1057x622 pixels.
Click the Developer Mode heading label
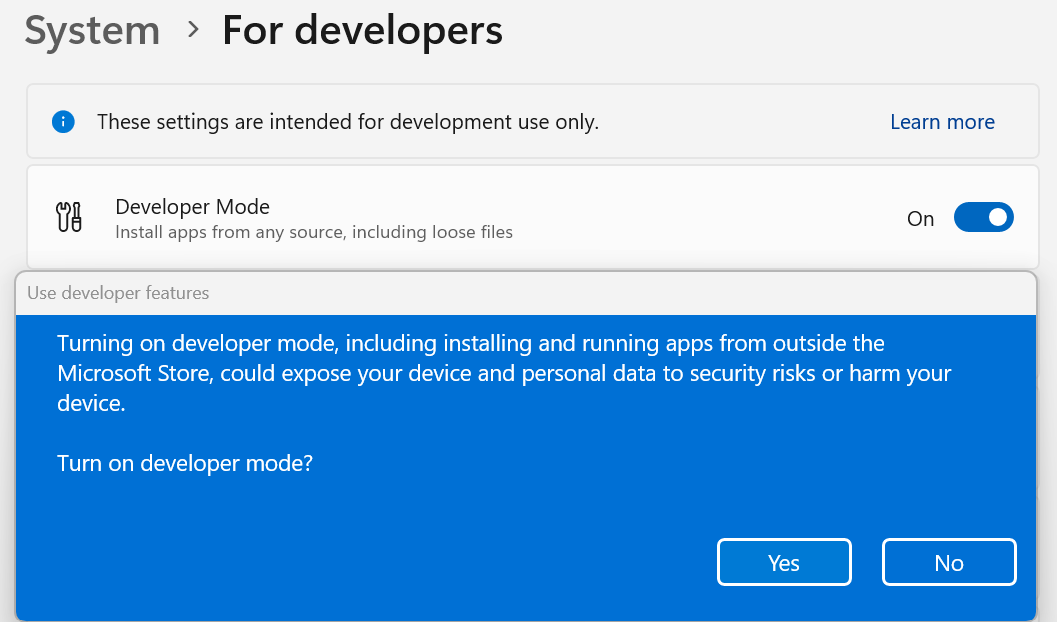192,207
